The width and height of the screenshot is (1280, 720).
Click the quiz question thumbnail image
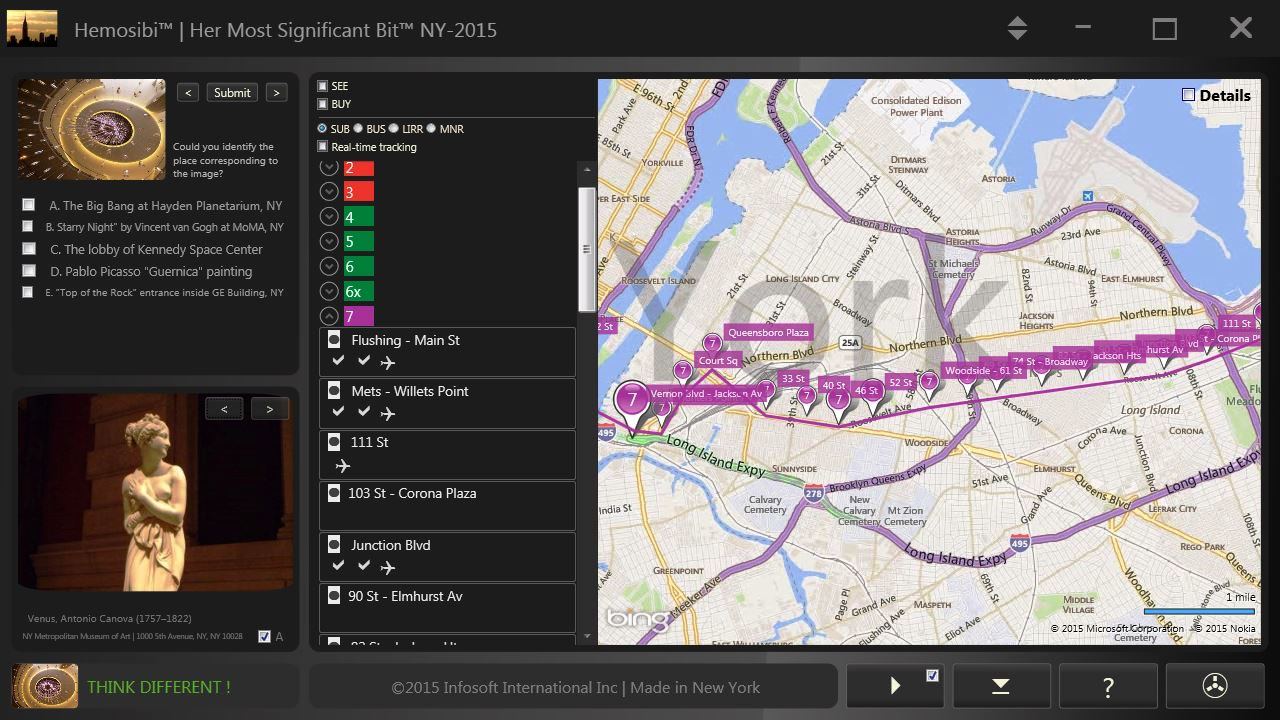click(x=92, y=129)
